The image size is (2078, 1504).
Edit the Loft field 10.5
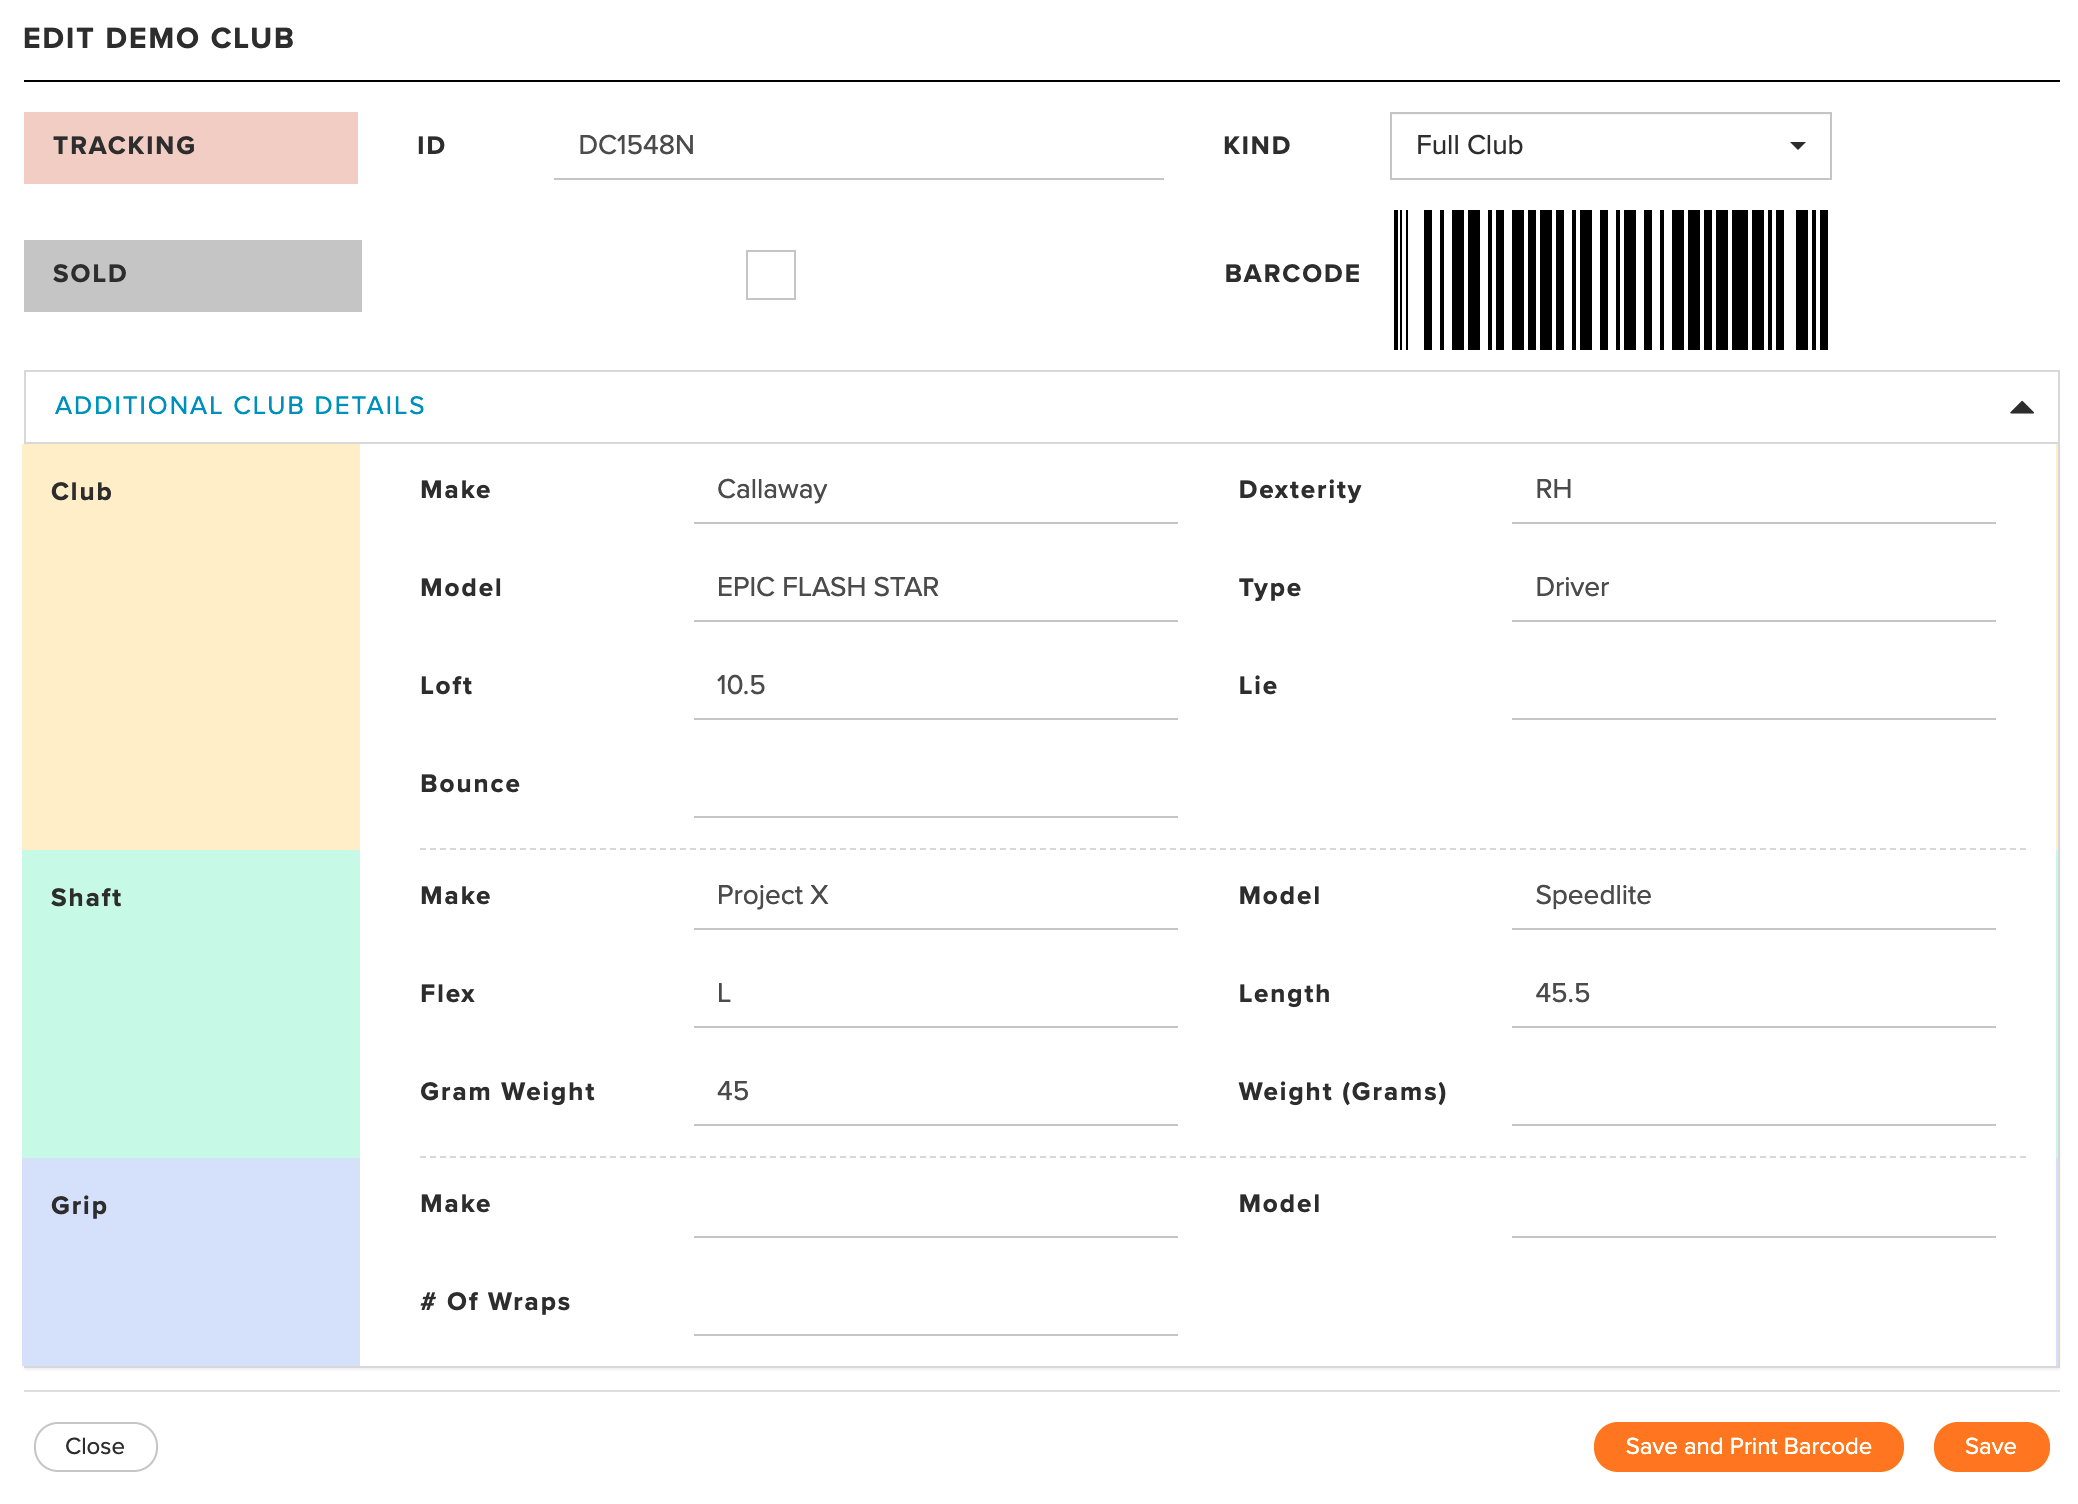coord(935,686)
